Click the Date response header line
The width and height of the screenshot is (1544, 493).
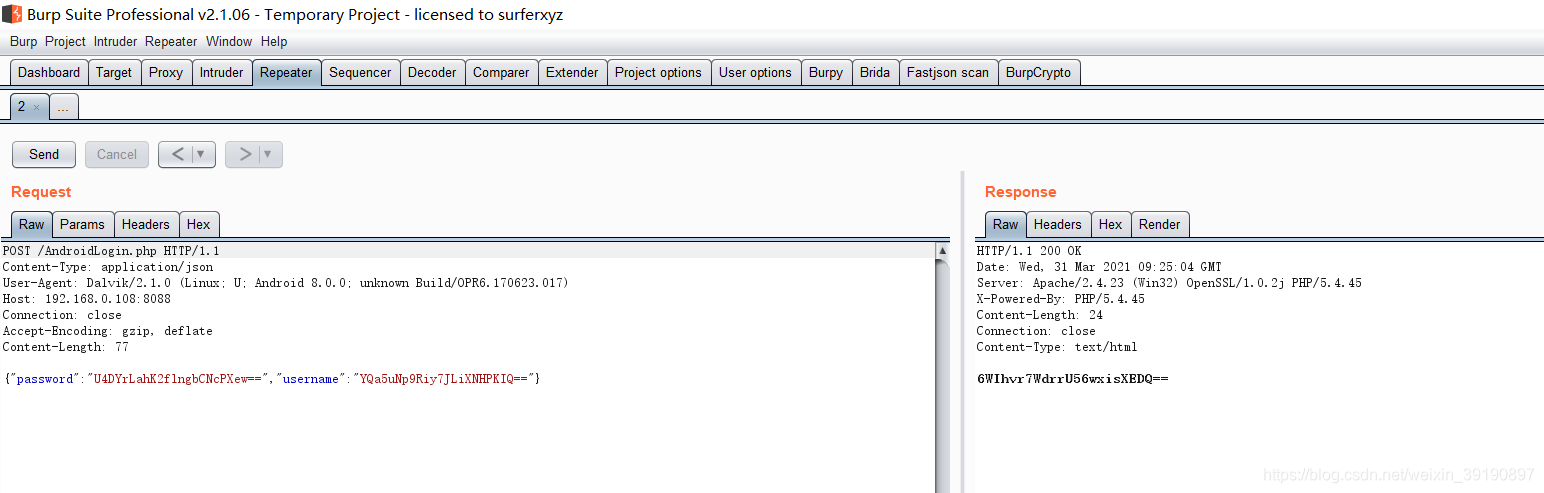pyautogui.click(x=1099, y=267)
